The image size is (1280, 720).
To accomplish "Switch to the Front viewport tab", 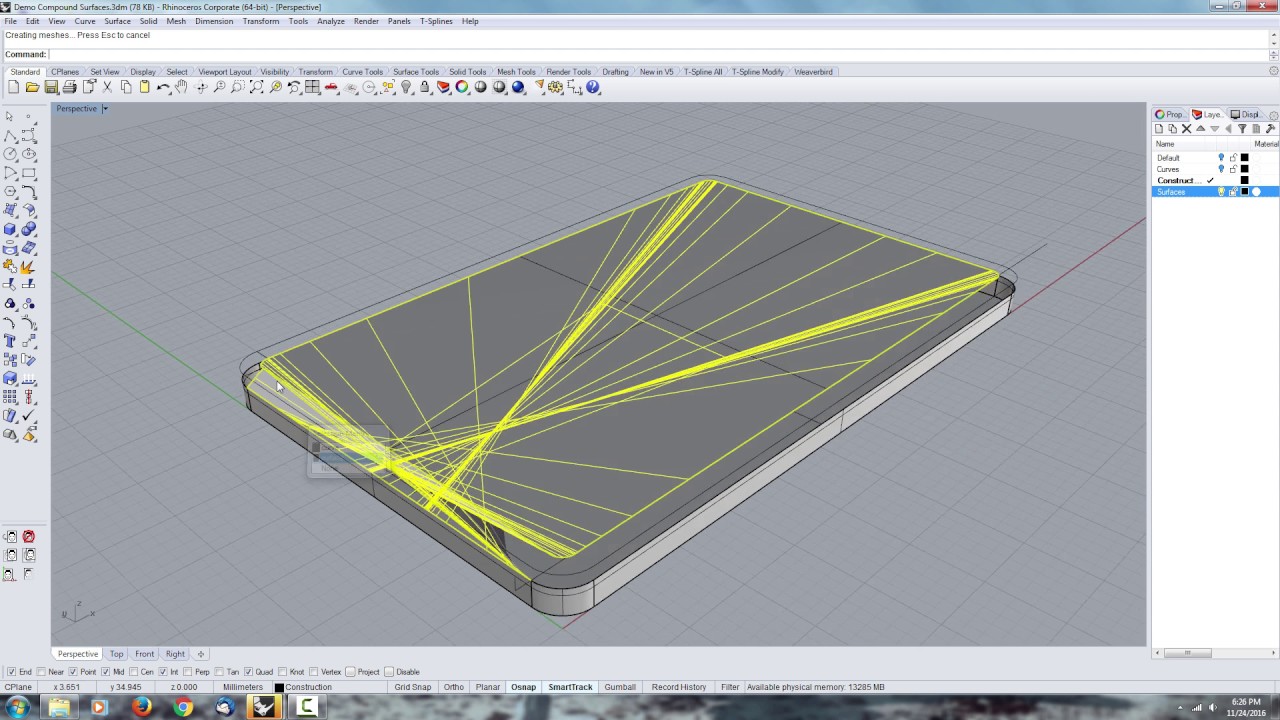I will coord(145,654).
